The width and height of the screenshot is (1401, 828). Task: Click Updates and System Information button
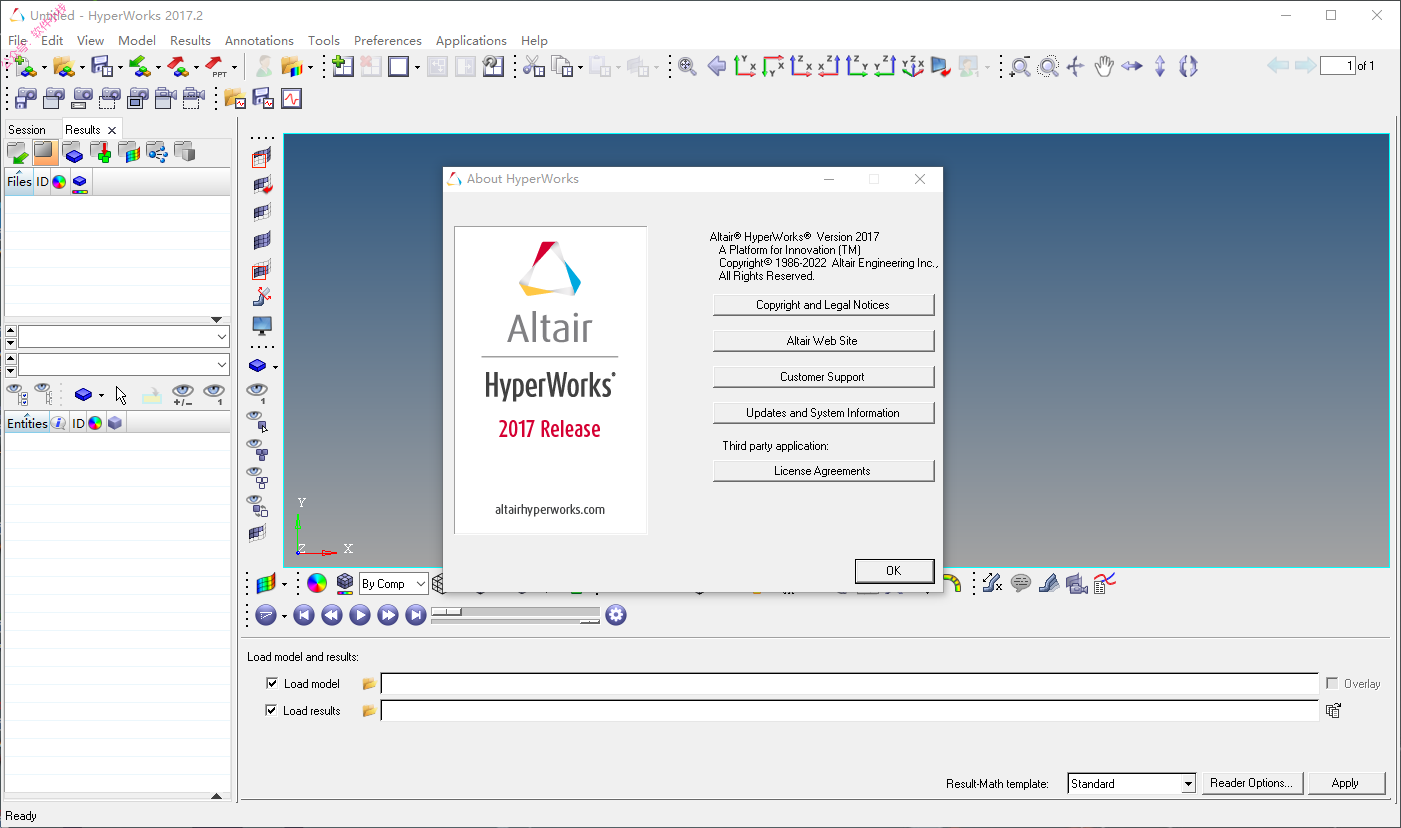823,413
